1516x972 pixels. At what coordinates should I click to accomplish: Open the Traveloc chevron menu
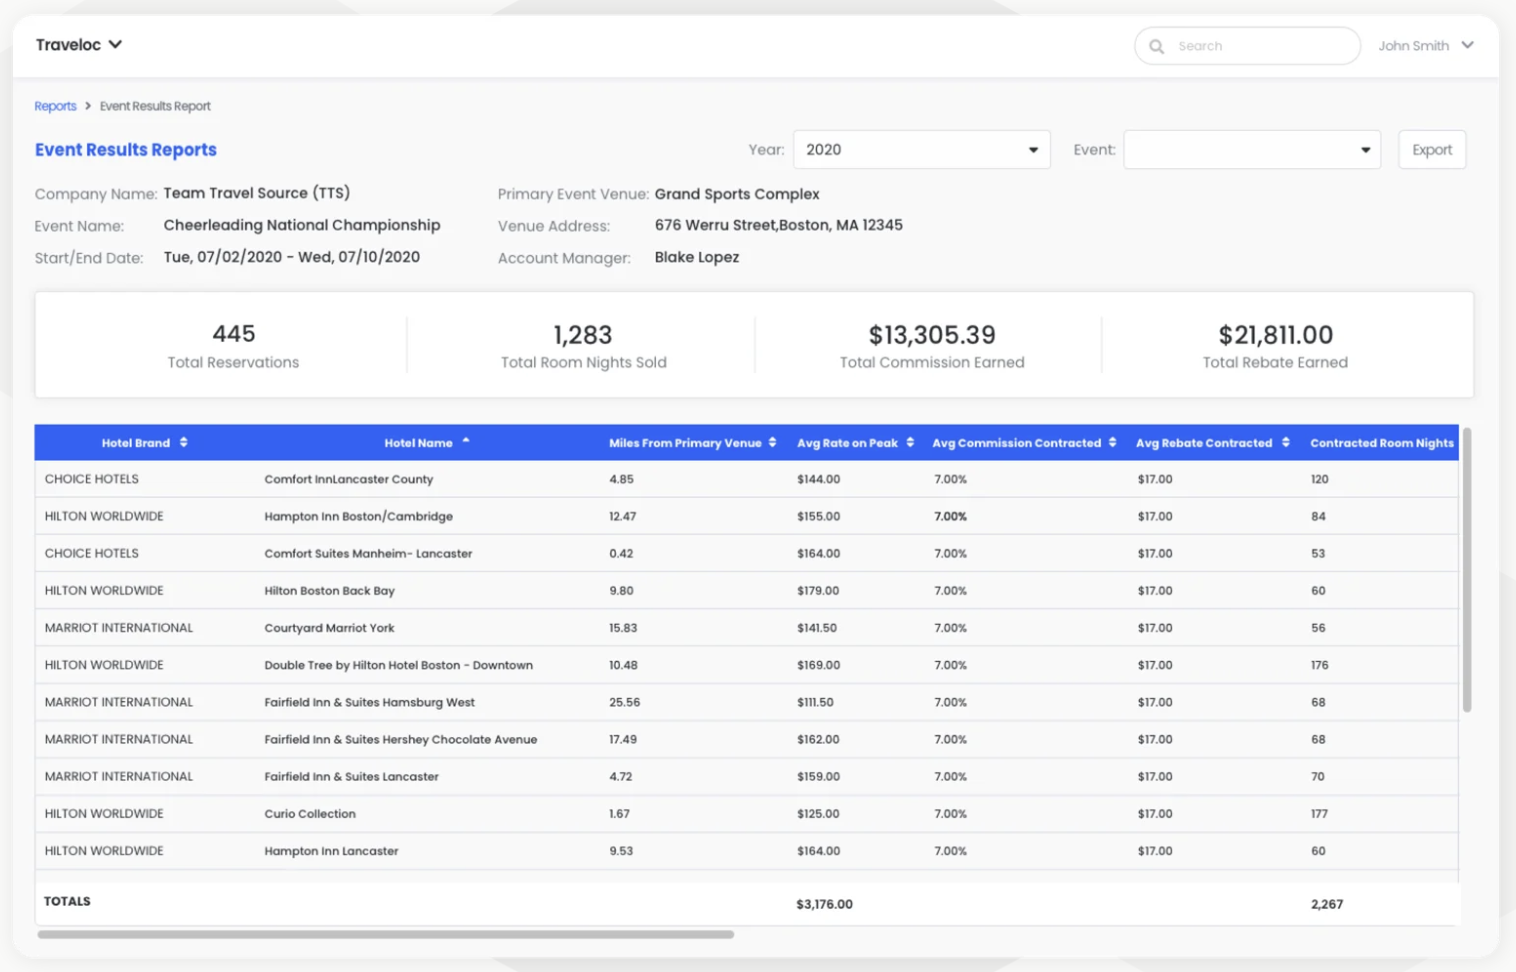pyautogui.click(x=115, y=44)
